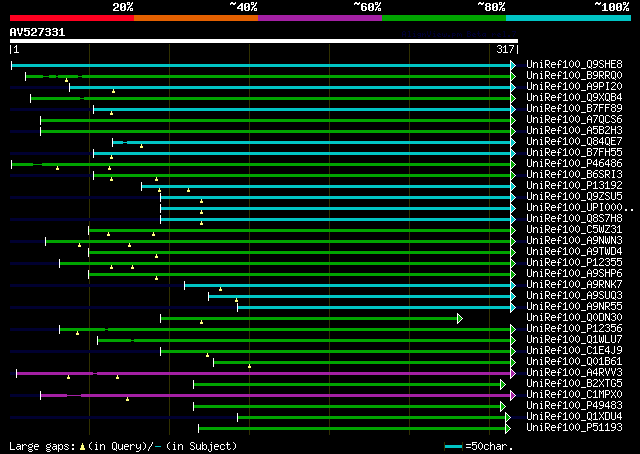640x454 pixels.
Task: Select the UniRef100_Q01B61 label
Action: (574, 362)
